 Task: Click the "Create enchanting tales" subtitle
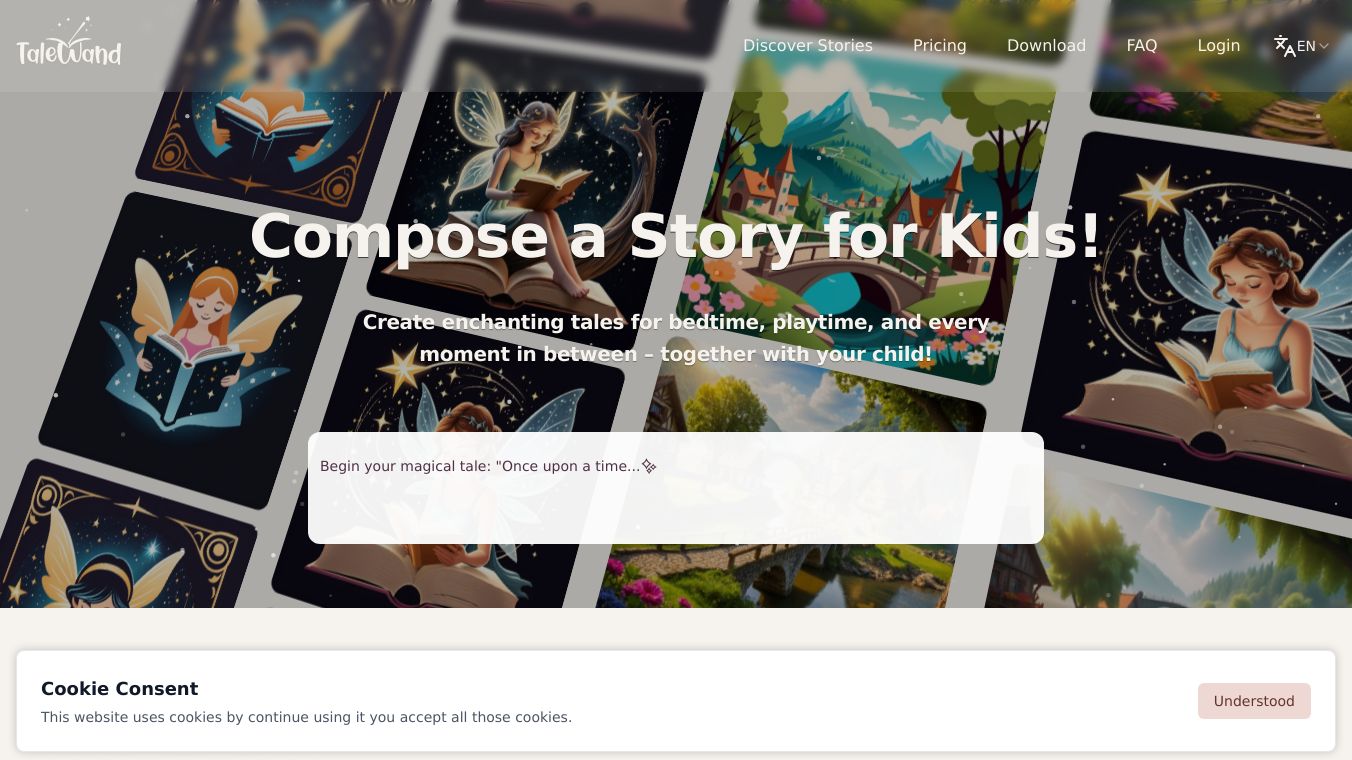[676, 338]
